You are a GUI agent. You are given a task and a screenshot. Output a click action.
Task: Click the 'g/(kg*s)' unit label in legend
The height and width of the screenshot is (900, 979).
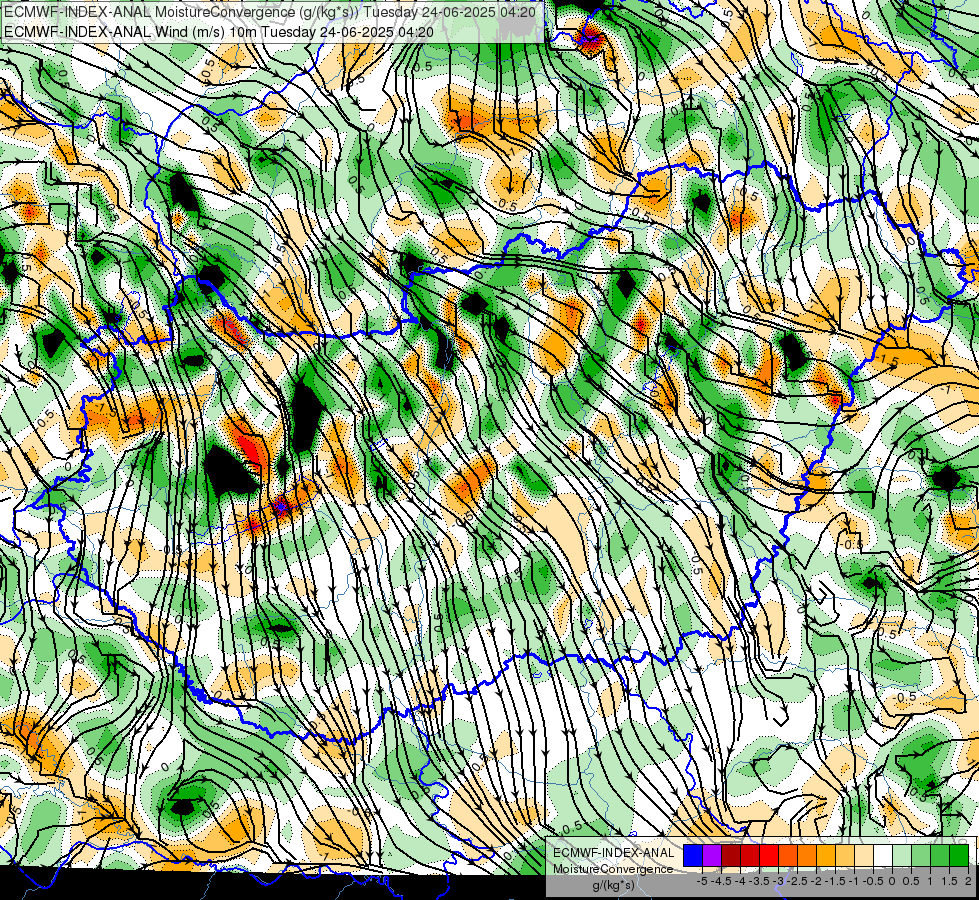click(614, 886)
